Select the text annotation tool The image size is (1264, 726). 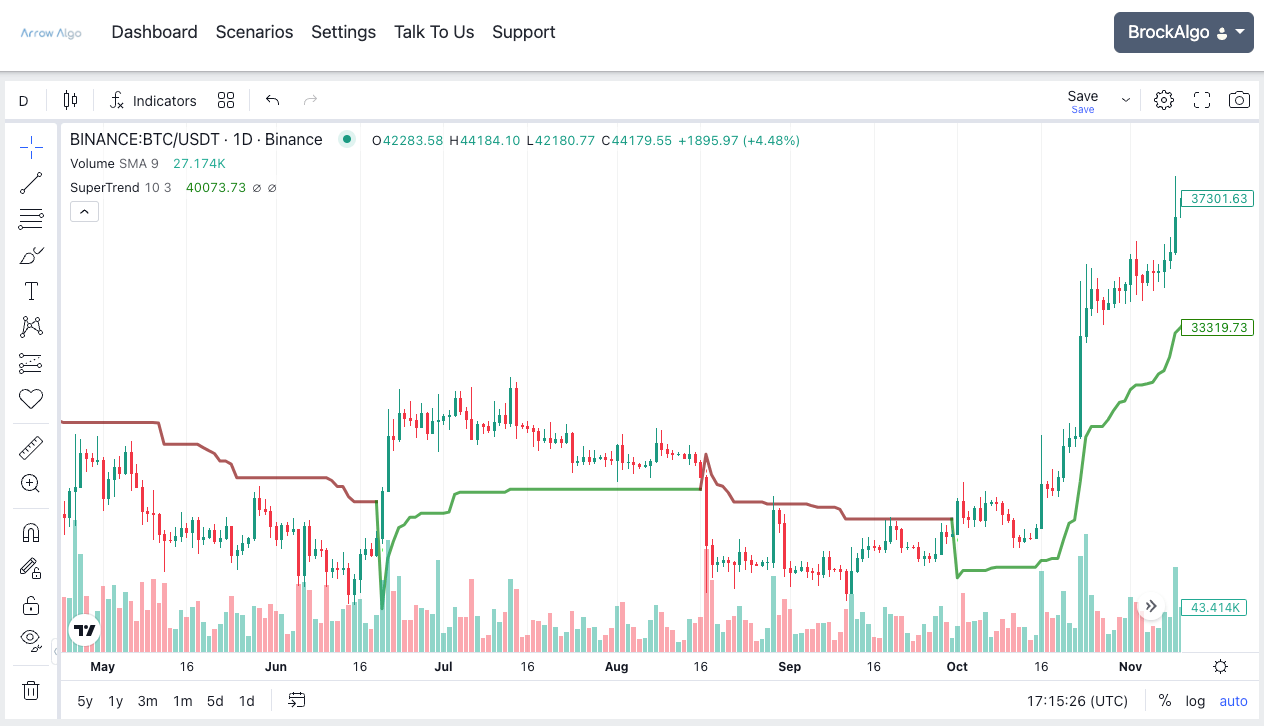click(30, 290)
